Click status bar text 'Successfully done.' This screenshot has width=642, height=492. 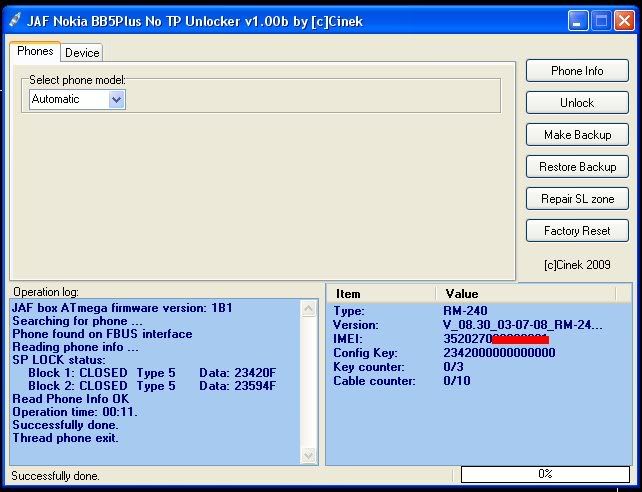tap(55, 476)
